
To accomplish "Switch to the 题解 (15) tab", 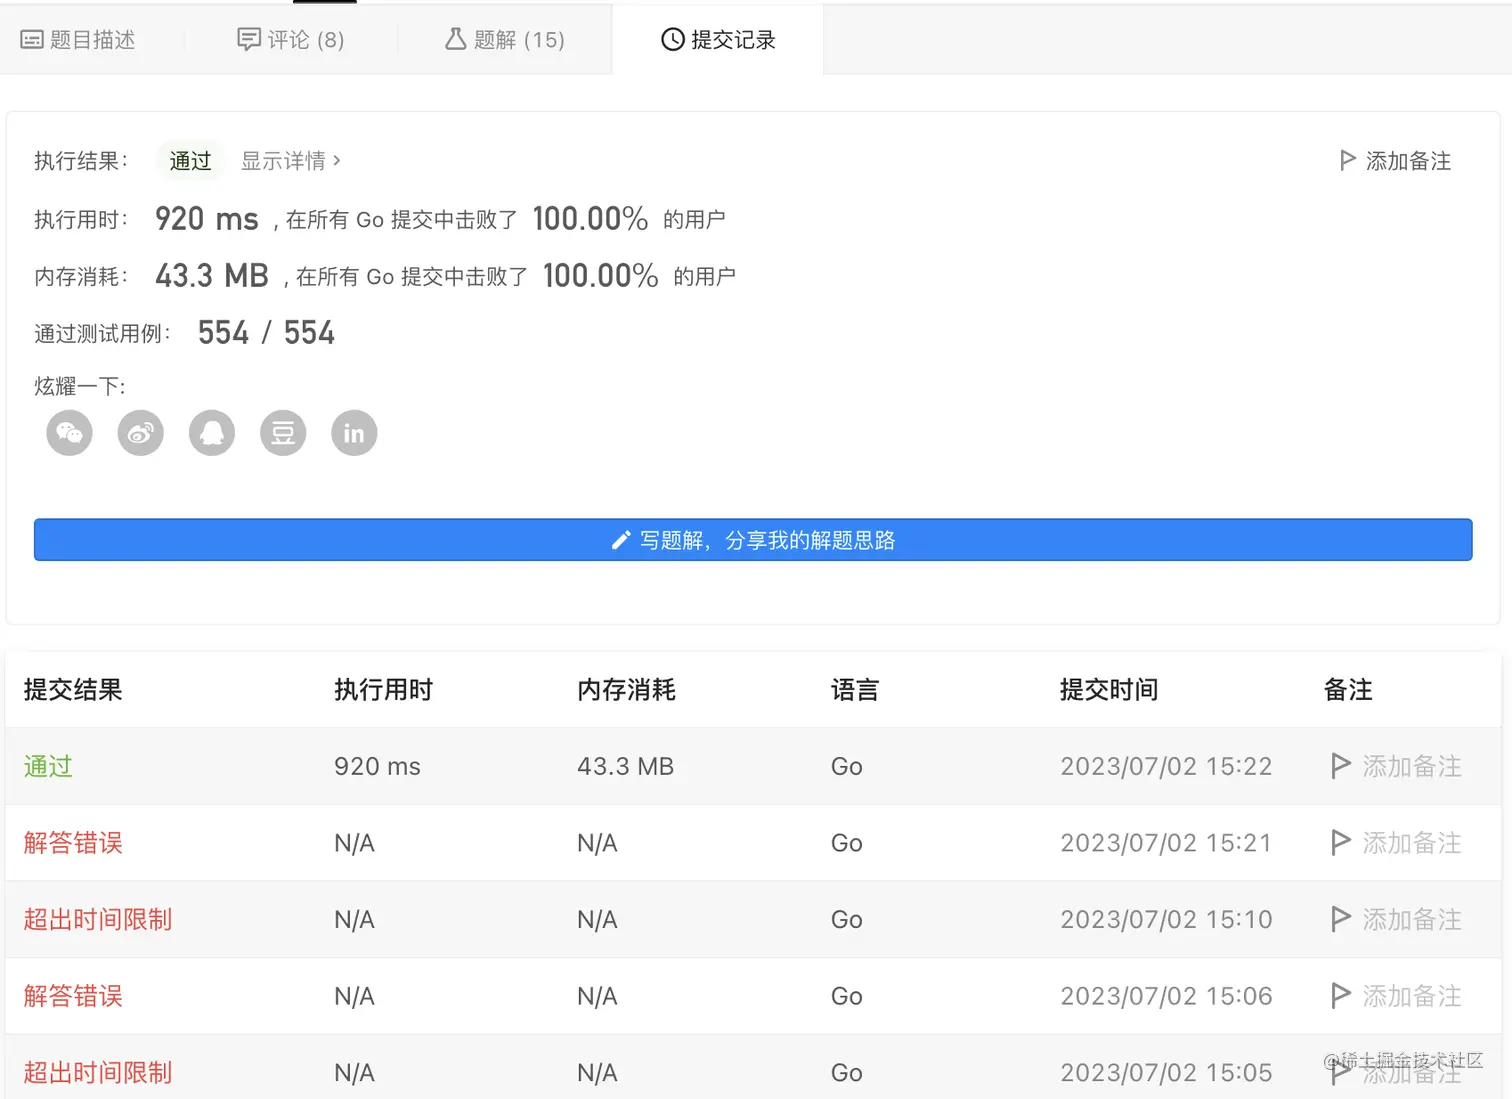I will 505,39.
